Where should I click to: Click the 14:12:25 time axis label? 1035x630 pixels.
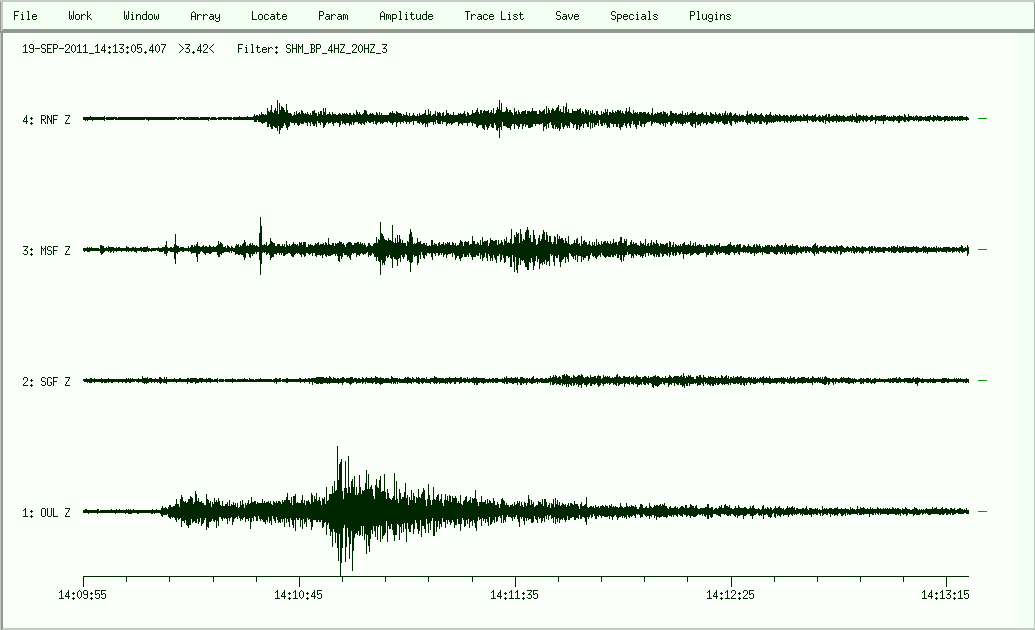pyautogui.click(x=731, y=594)
